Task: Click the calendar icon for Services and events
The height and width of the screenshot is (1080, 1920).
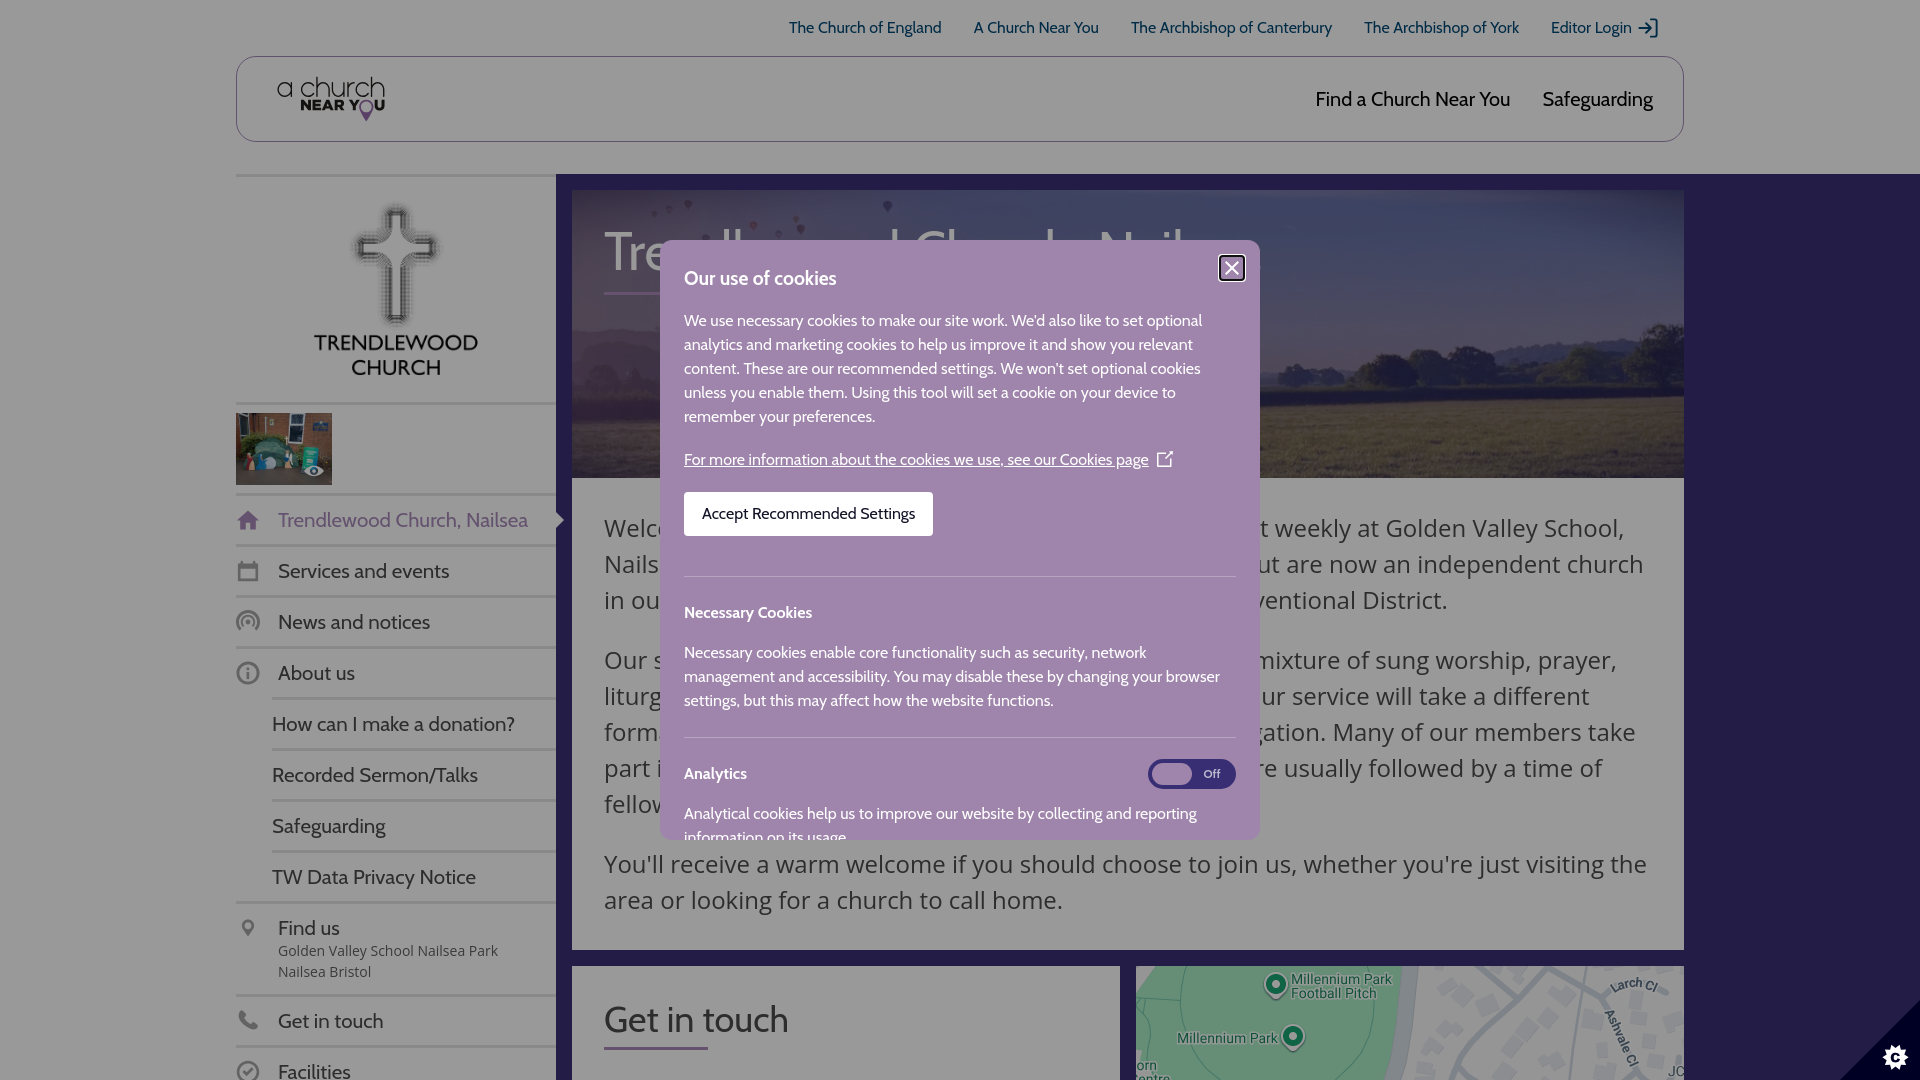Action: click(248, 571)
